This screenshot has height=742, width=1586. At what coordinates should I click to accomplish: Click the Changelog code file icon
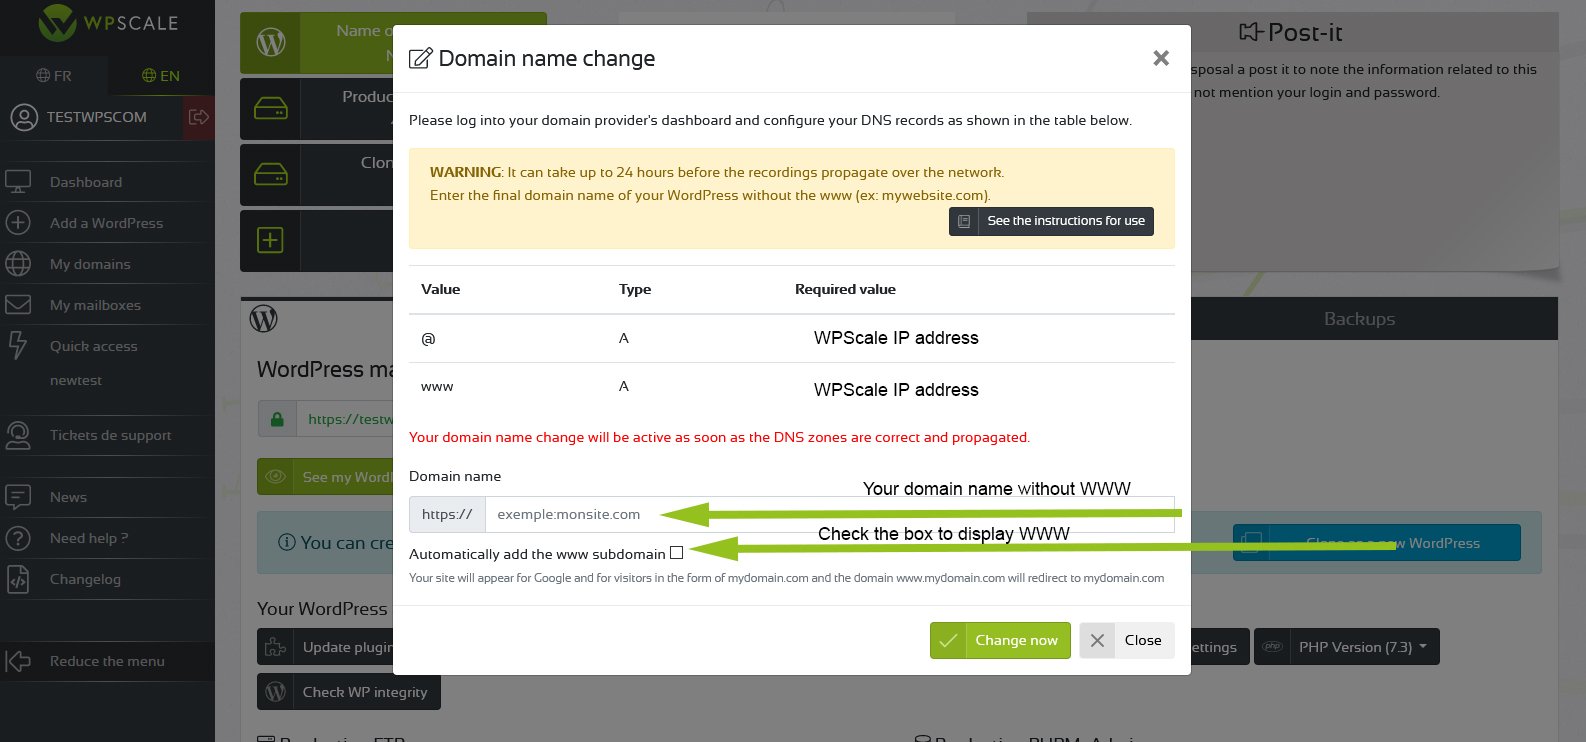click(18, 579)
